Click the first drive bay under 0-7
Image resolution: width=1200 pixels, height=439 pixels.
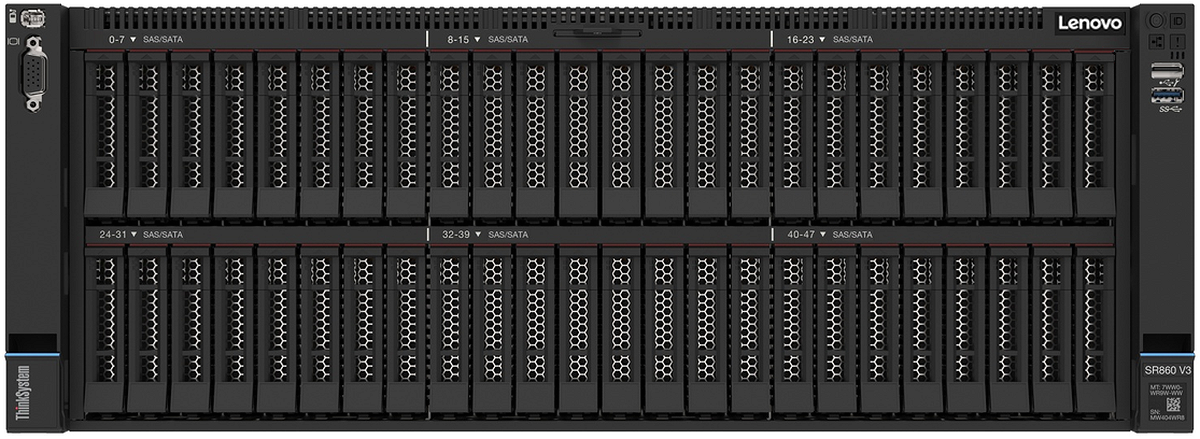tap(104, 133)
